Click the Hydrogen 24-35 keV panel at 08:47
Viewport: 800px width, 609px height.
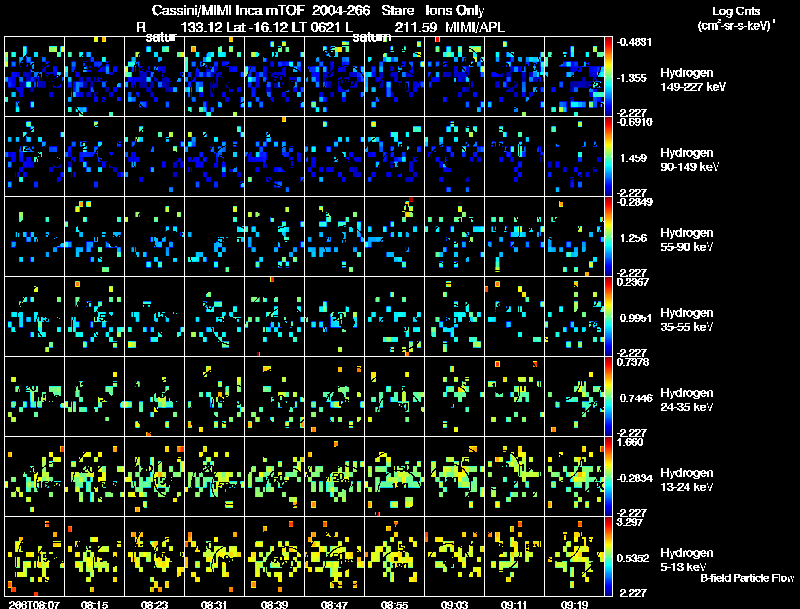click(x=335, y=396)
